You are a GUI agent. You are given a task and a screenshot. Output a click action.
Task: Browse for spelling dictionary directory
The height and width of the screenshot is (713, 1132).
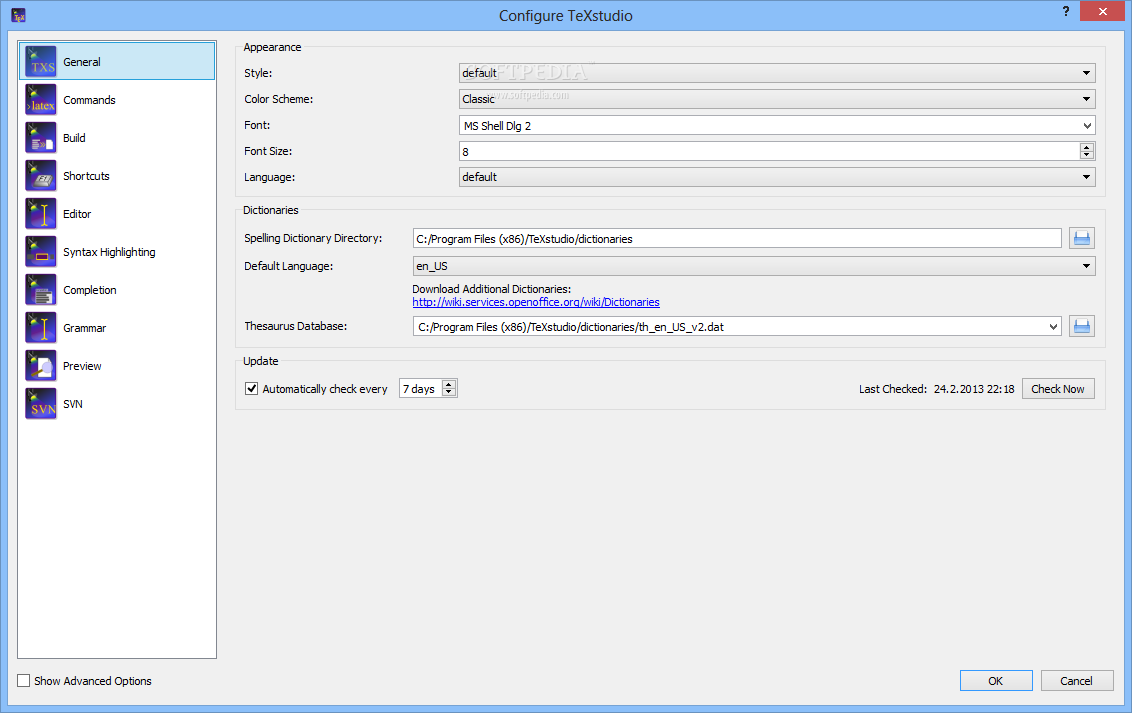(x=1081, y=238)
